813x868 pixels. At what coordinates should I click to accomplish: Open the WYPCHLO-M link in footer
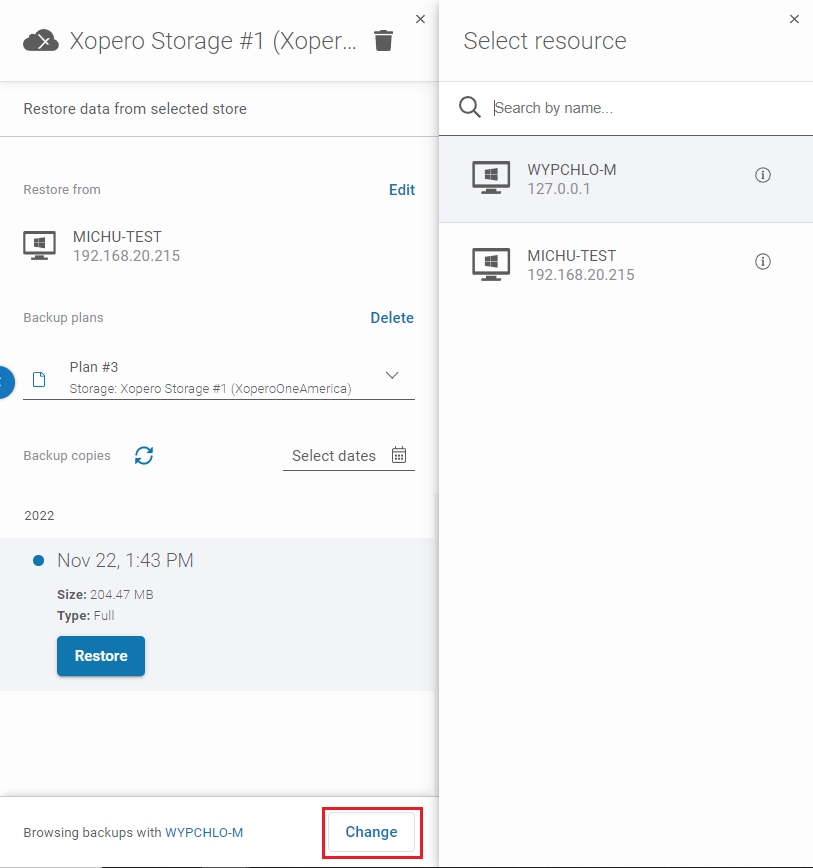pos(204,833)
